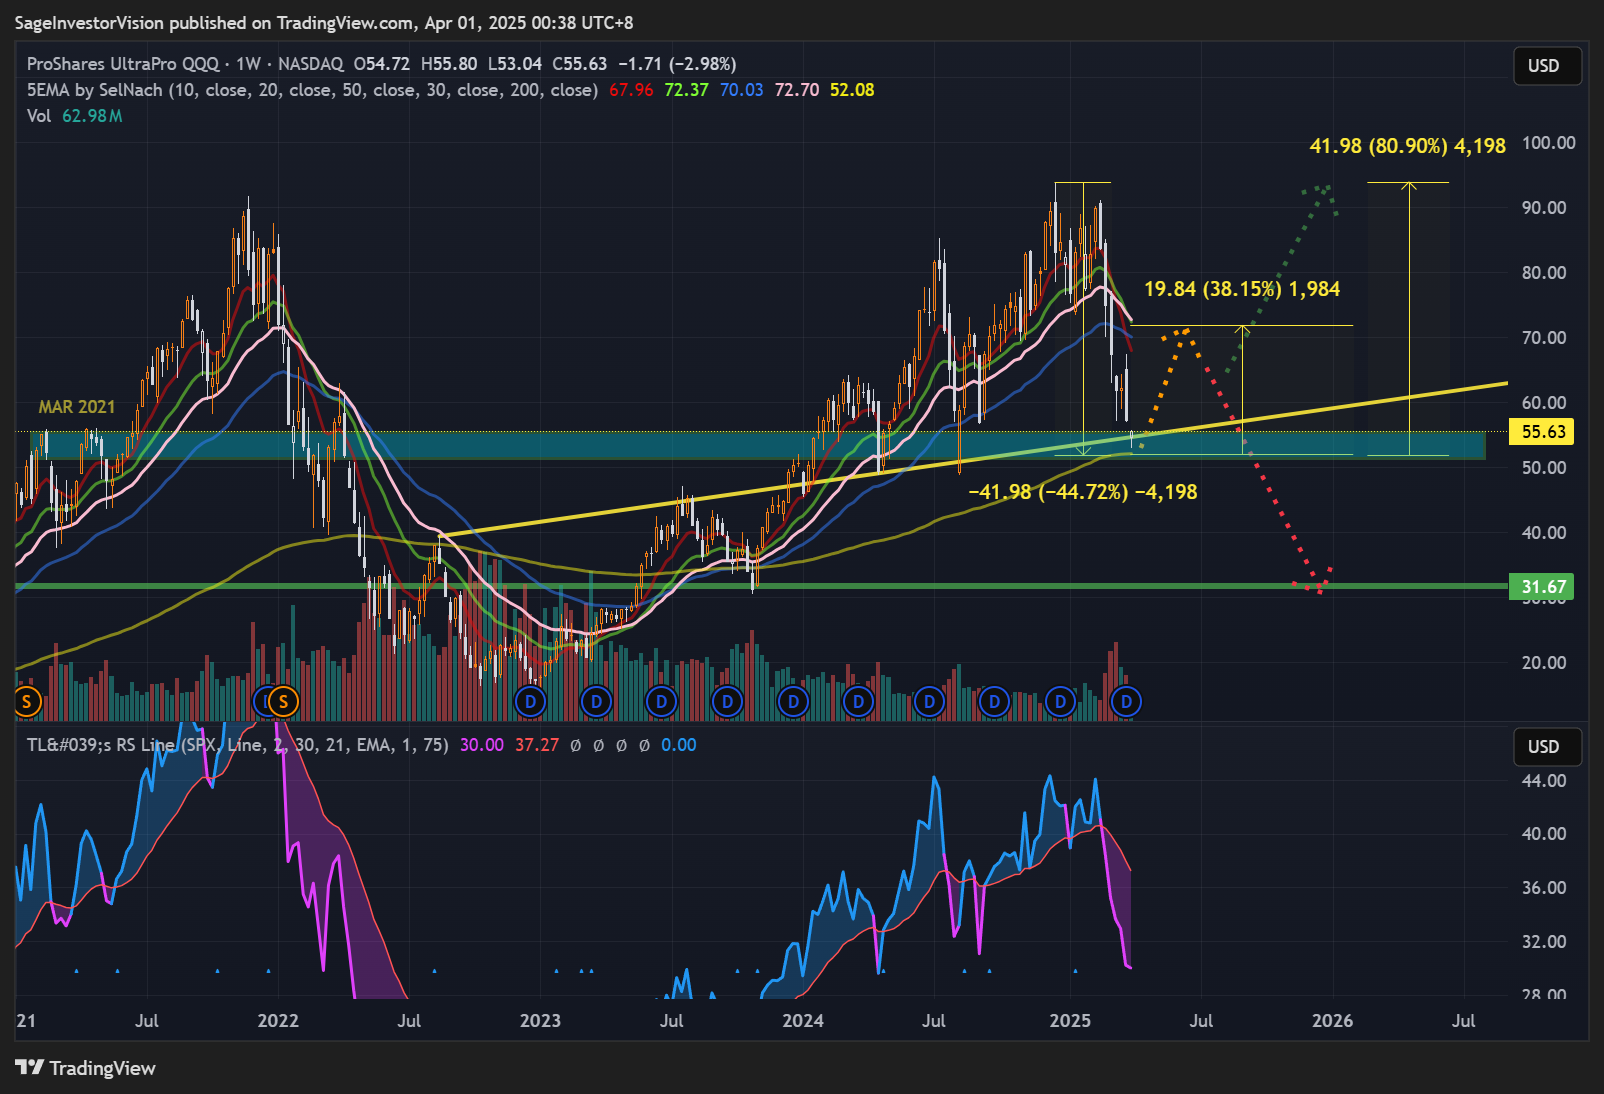Image resolution: width=1604 pixels, height=1094 pixels.
Task: Click the orange S split marker just before 2022
Action: (283, 702)
